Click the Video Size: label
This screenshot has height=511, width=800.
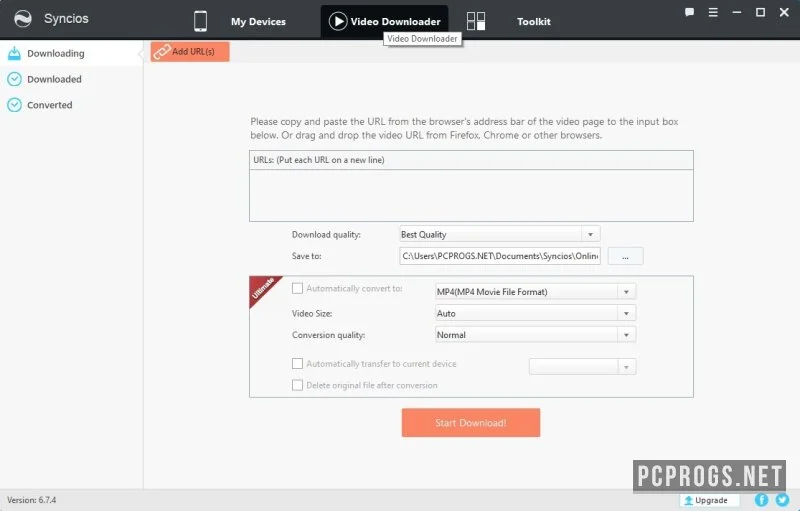point(312,313)
